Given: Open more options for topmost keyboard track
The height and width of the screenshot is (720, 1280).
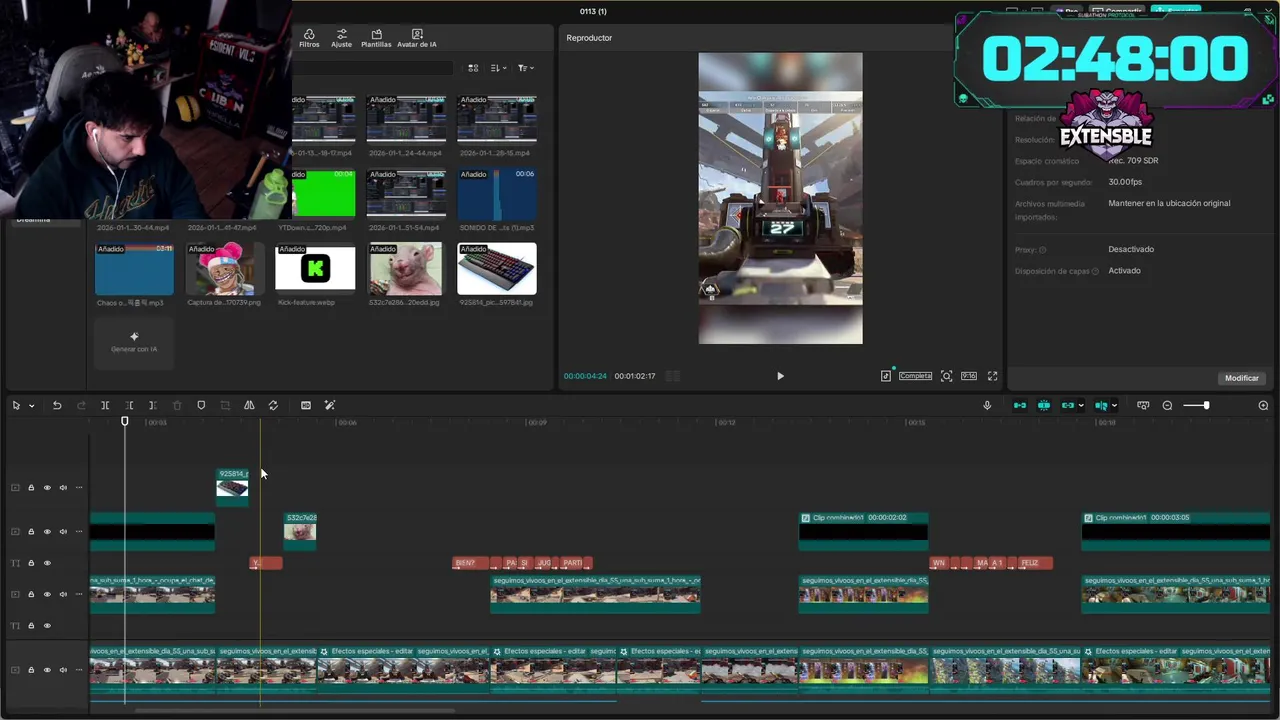Looking at the screenshot, I should click(79, 488).
